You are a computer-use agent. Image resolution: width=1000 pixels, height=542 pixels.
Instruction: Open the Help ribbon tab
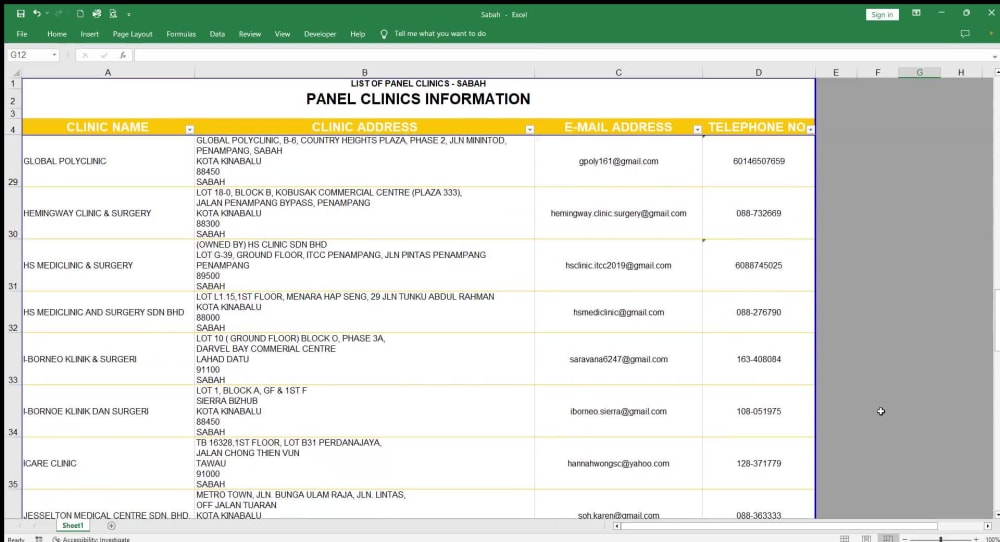(357, 34)
